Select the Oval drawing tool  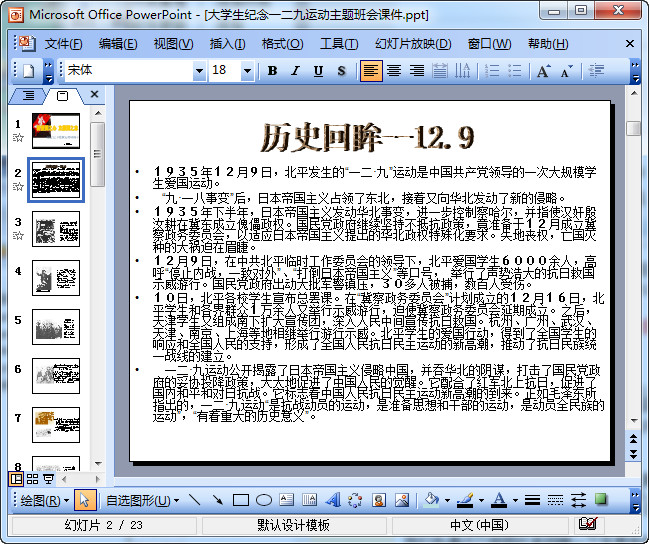(263, 499)
